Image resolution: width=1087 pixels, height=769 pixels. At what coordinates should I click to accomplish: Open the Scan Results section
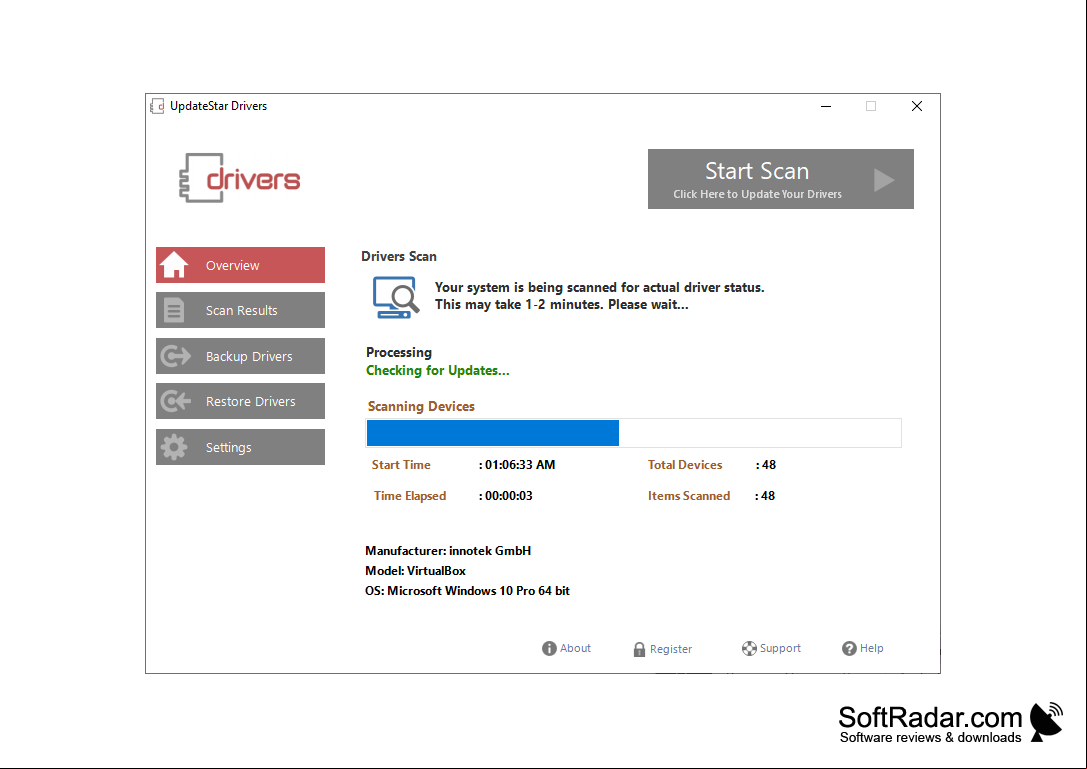point(240,310)
